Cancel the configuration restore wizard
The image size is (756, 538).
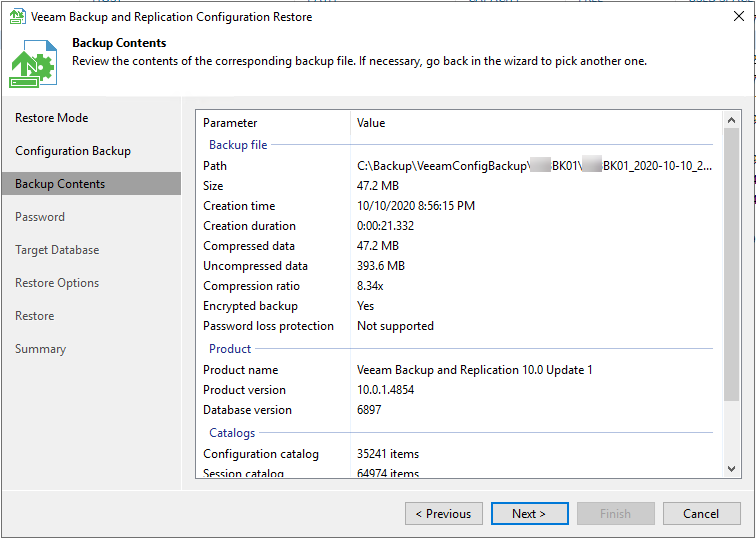pyautogui.click(x=702, y=513)
